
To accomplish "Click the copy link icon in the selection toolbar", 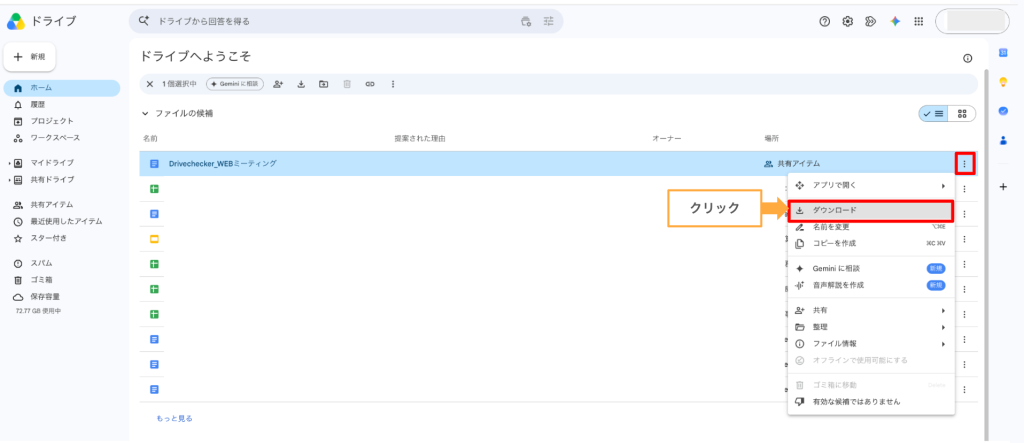I will [x=370, y=84].
